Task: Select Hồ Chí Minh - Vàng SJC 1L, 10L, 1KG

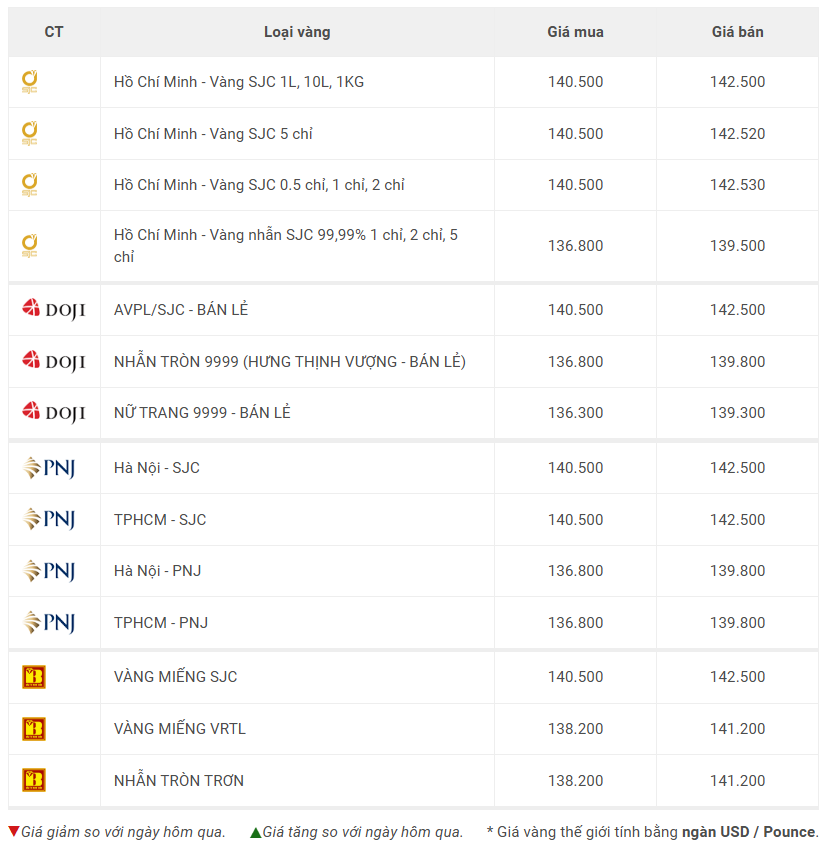Action: pos(239,82)
